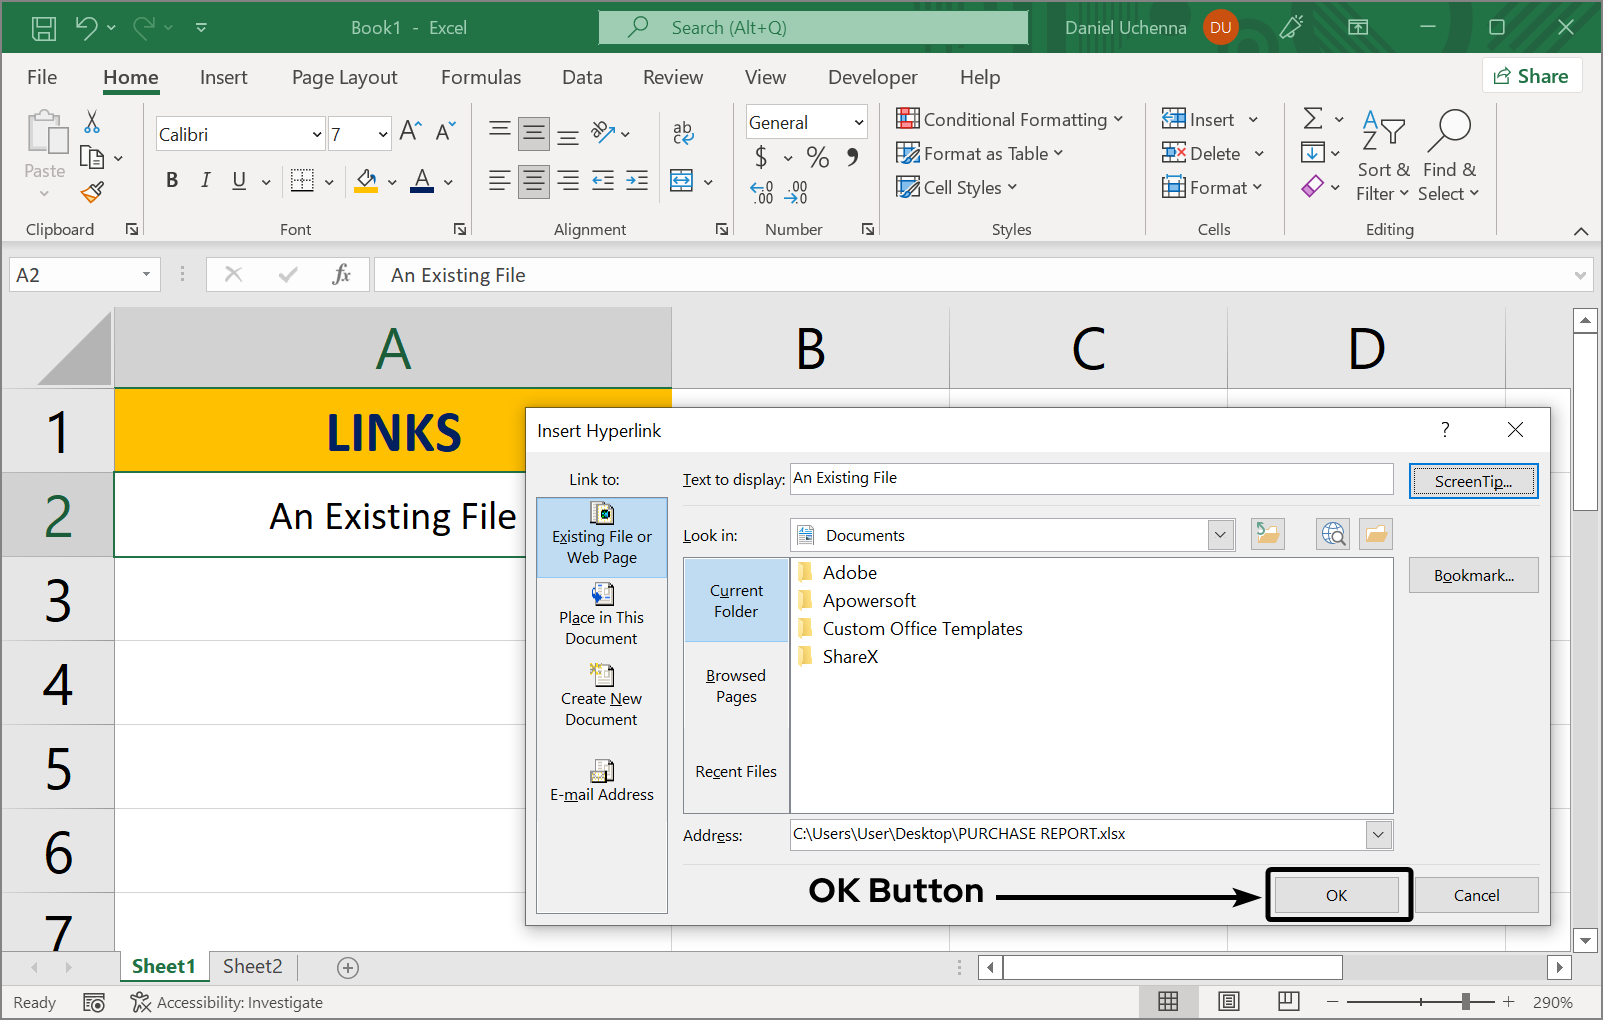The image size is (1603, 1020).
Task: Click the AutoSum icon
Action: pyautogui.click(x=1314, y=118)
